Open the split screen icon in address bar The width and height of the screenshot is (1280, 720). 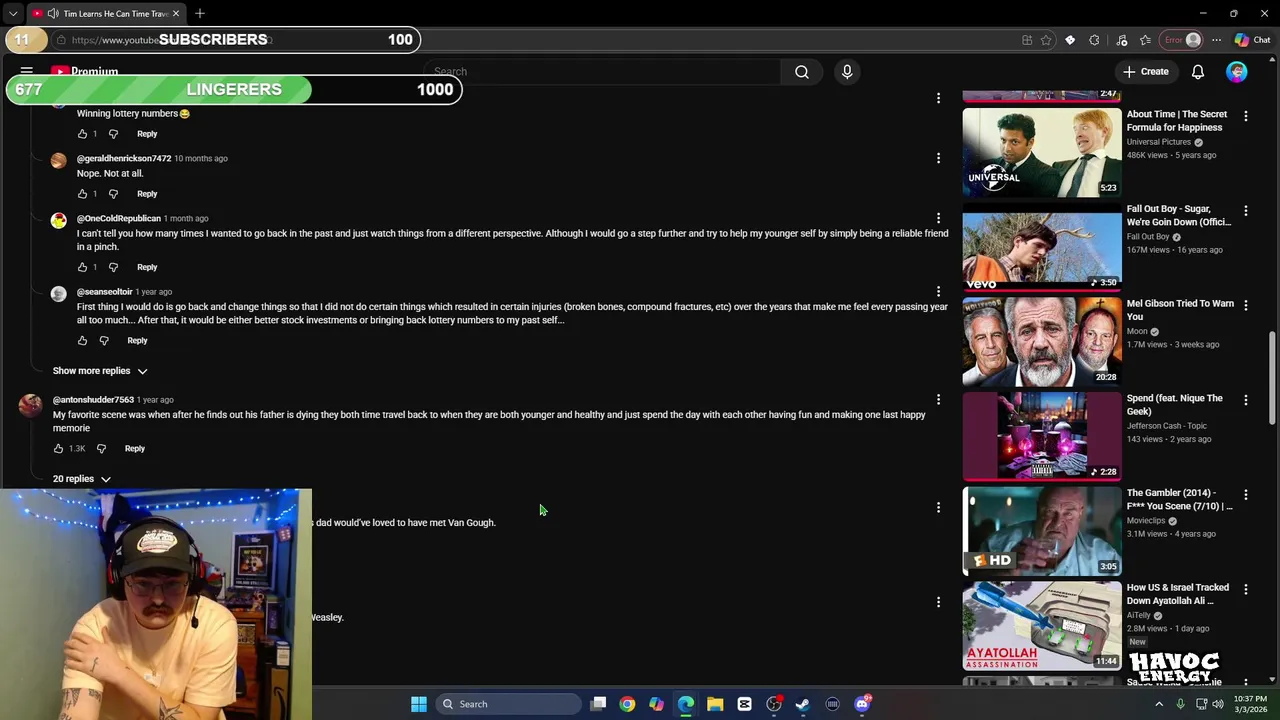(x=1027, y=40)
